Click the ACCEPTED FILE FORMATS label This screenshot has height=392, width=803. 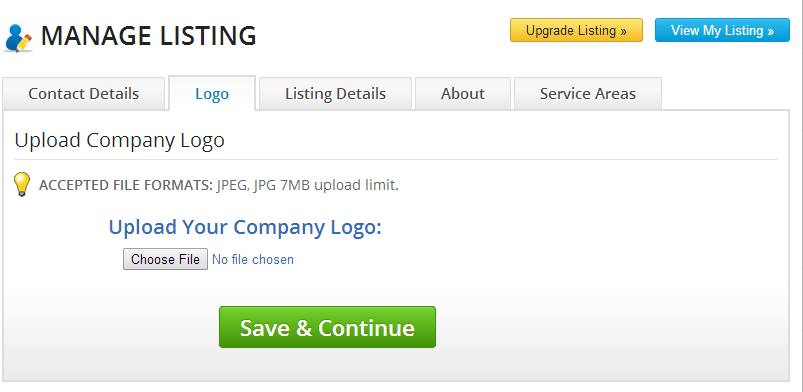pos(125,185)
